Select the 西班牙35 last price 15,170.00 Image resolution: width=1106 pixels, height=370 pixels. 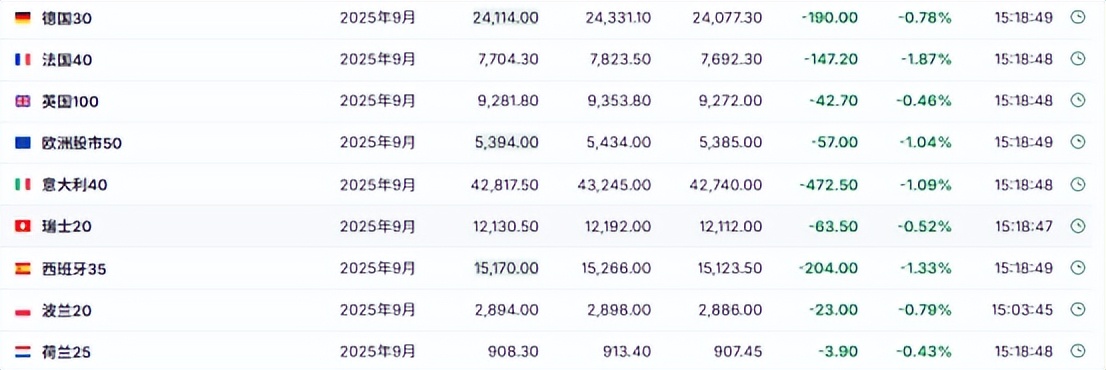506,268
